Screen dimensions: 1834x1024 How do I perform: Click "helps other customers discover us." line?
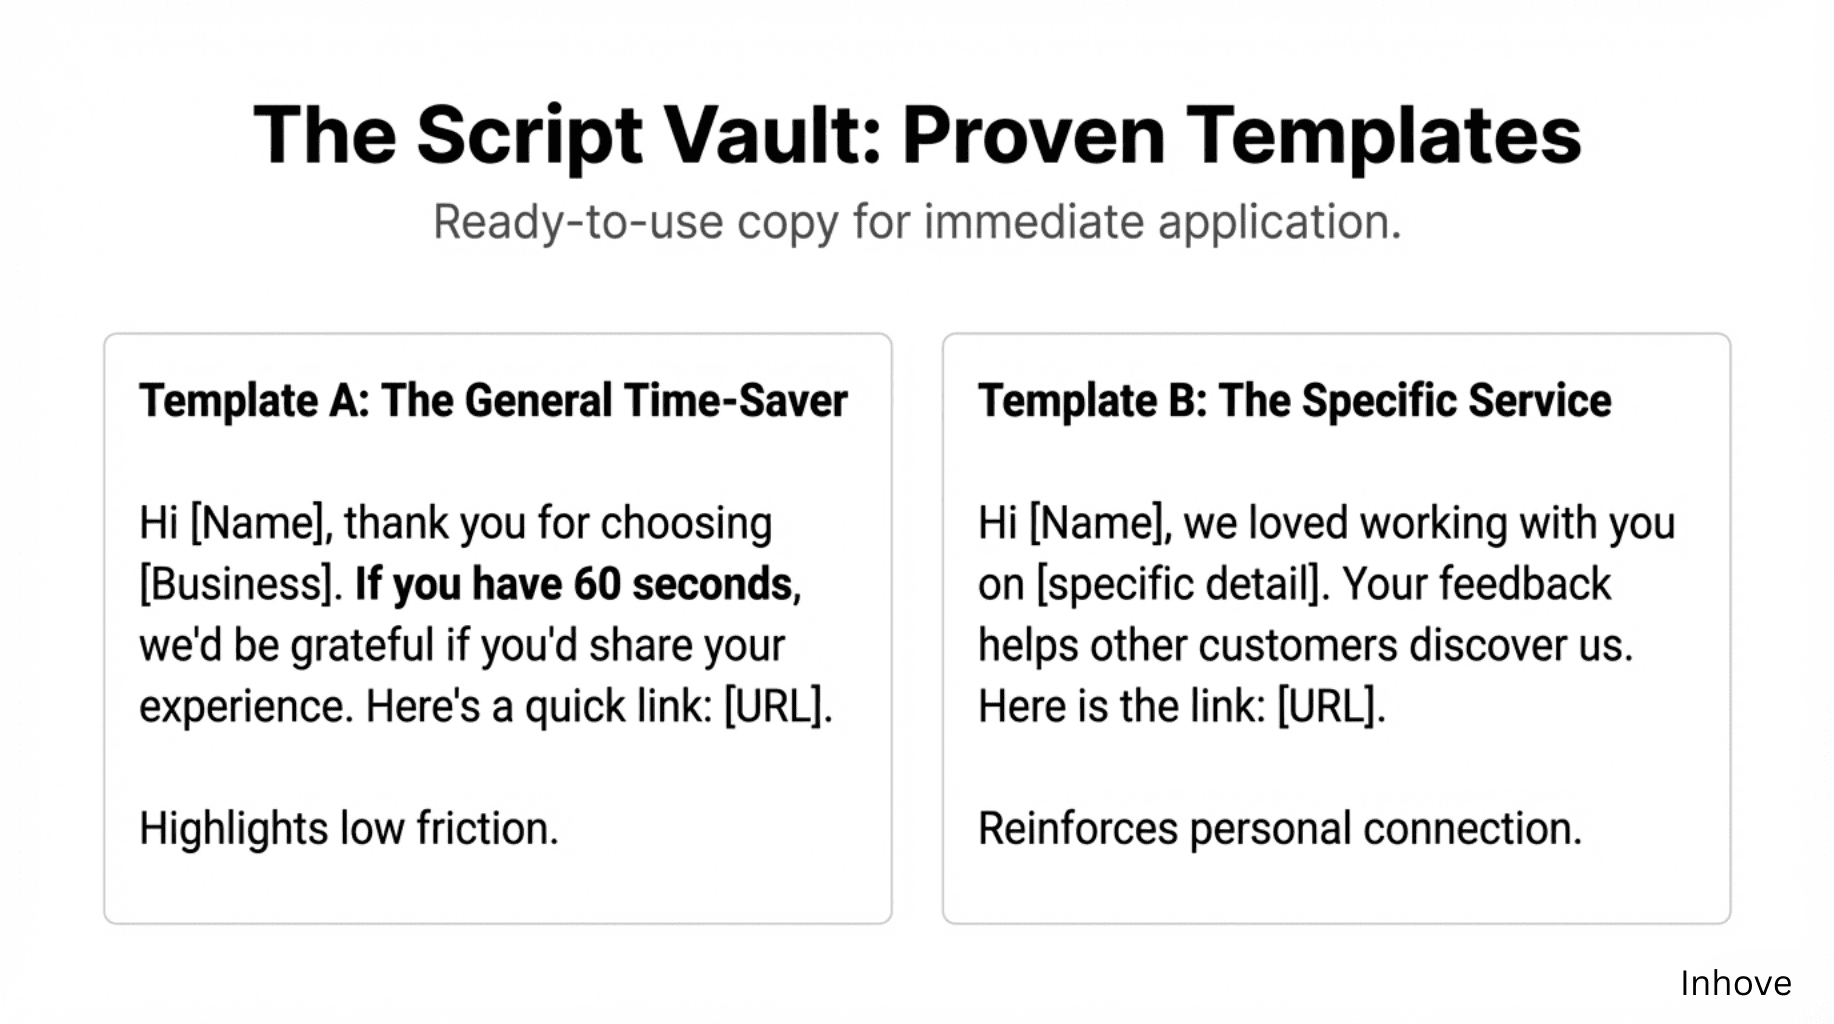pyautogui.click(x=1305, y=646)
